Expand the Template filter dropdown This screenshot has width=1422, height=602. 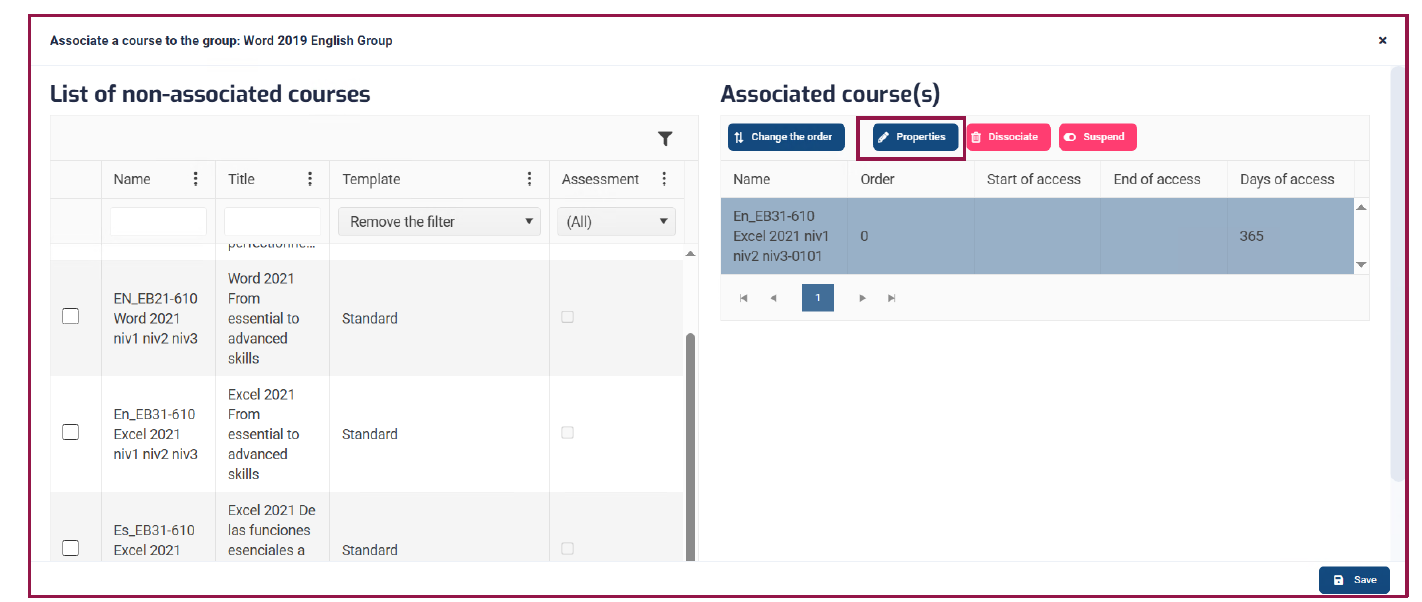(439, 222)
